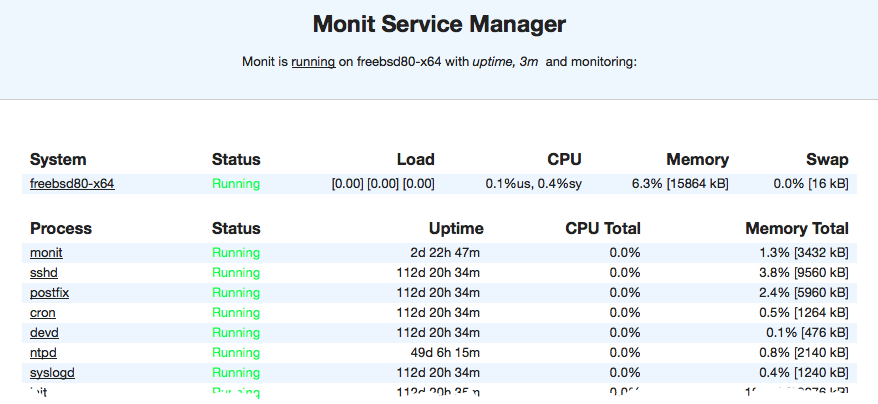The width and height of the screenshot is (878, 404).
Task: Click the Uptime column header
Action: [x=456, y=229]
